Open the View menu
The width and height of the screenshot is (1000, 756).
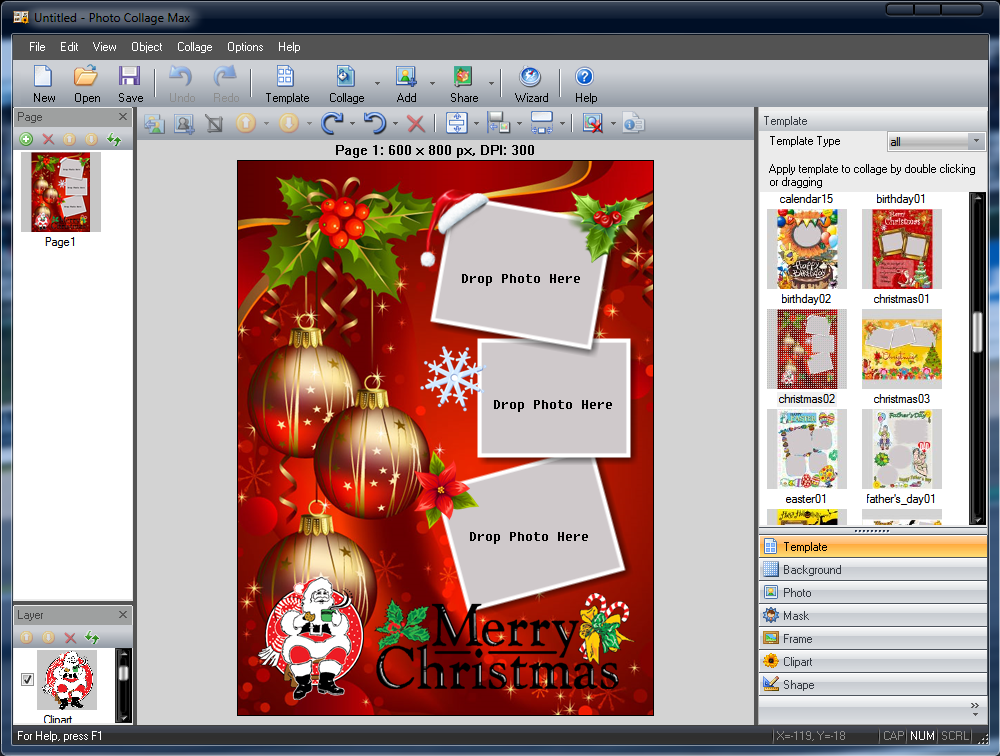(x=105, y=47)
